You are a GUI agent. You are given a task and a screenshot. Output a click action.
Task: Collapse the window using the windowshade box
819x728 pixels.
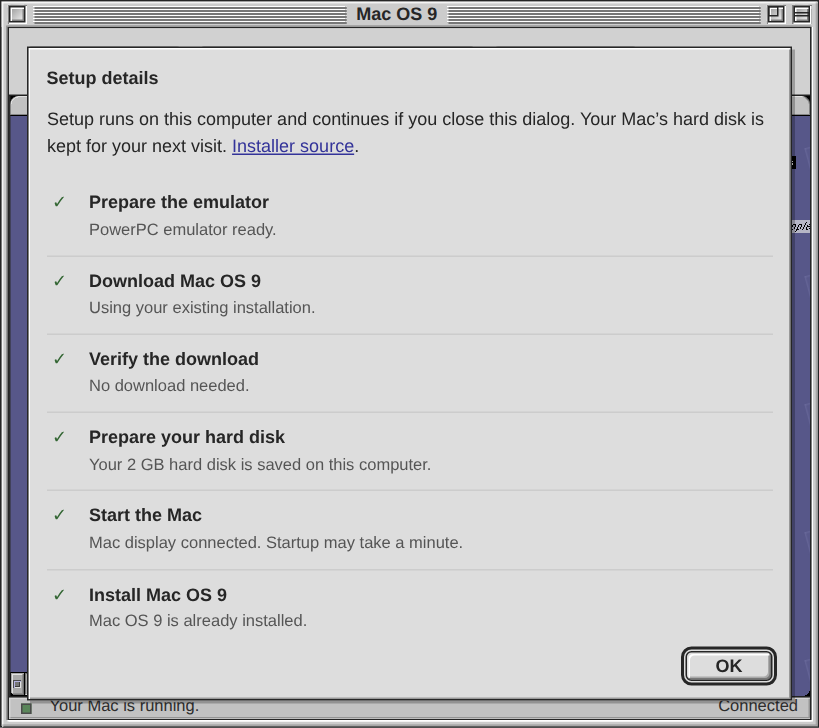(802, 14)
